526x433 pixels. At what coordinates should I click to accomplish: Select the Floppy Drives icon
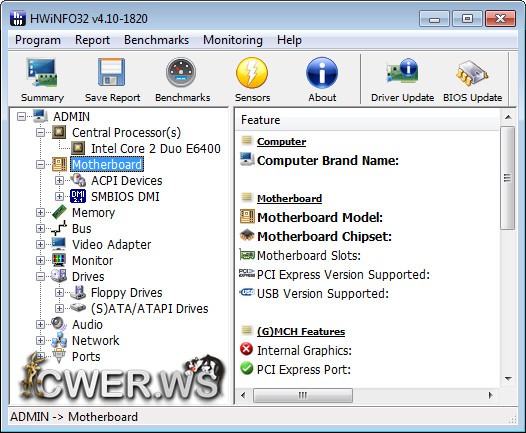tap(78, 292)
